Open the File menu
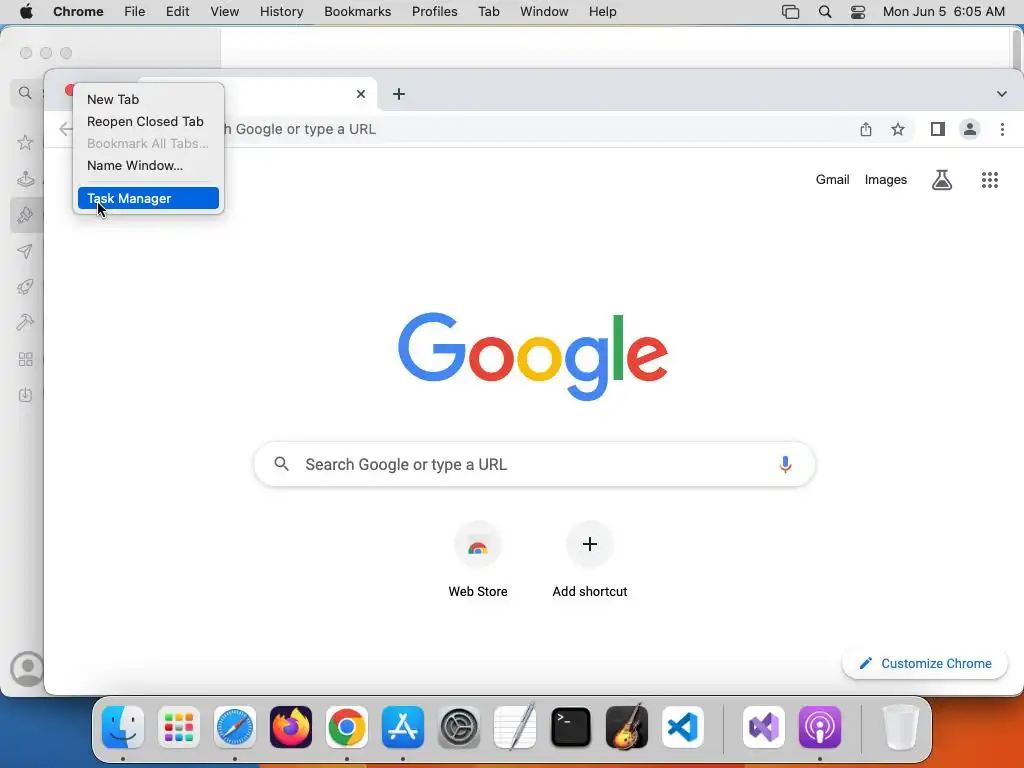Screen dimensions: 1024x768 pyautogui.click(x=135, y=12)
